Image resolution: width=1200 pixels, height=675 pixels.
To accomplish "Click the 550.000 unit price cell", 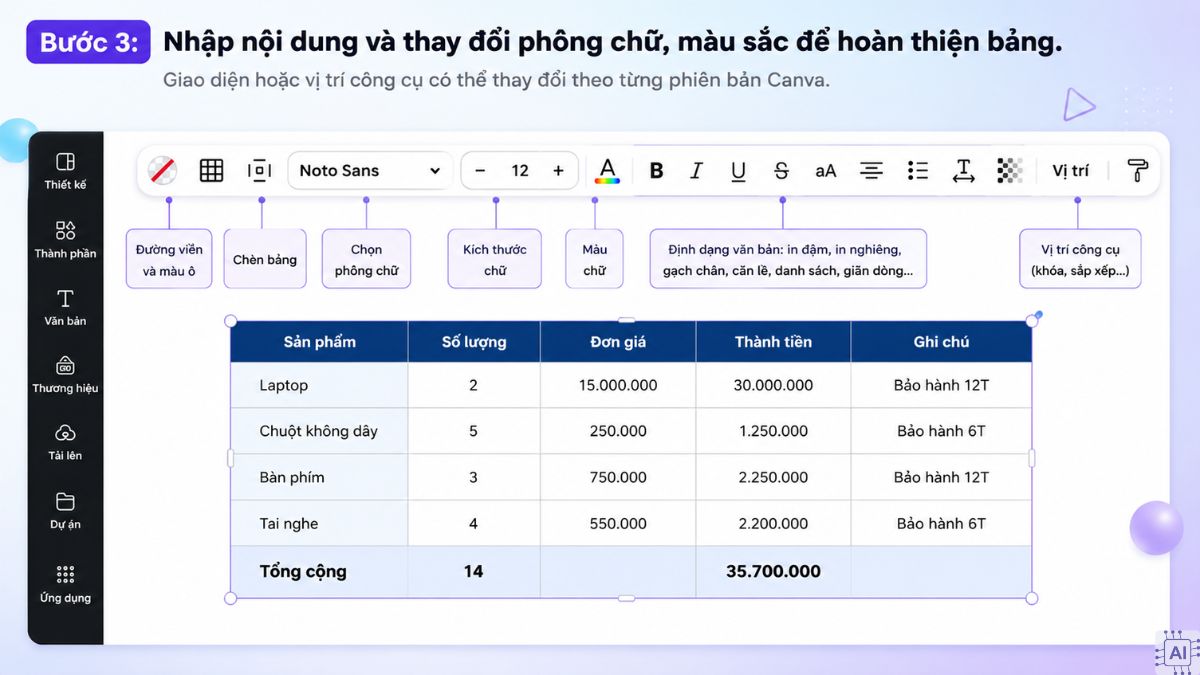I will click(618, 523).
